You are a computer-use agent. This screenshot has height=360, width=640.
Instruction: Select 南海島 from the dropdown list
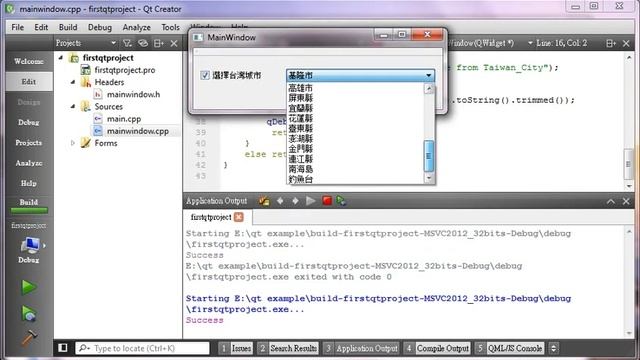355,169
